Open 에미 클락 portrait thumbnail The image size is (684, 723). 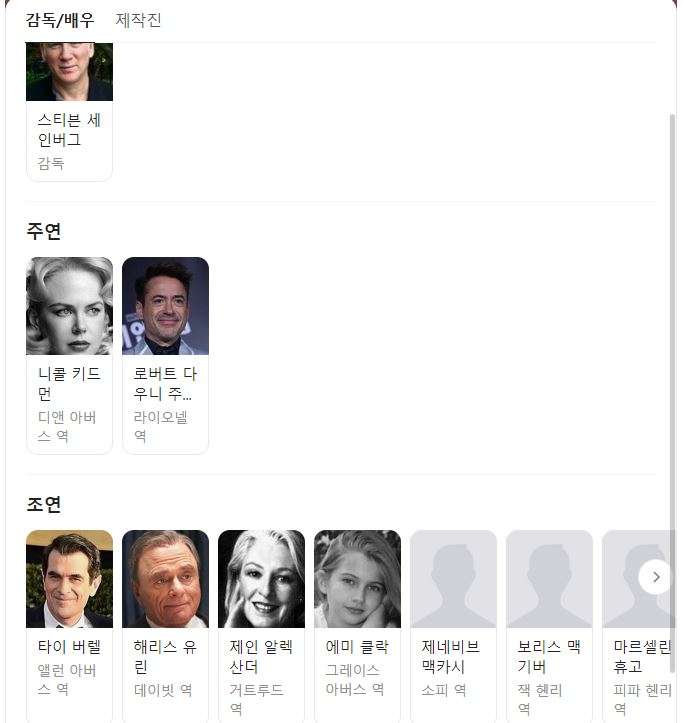coord(357,579)
